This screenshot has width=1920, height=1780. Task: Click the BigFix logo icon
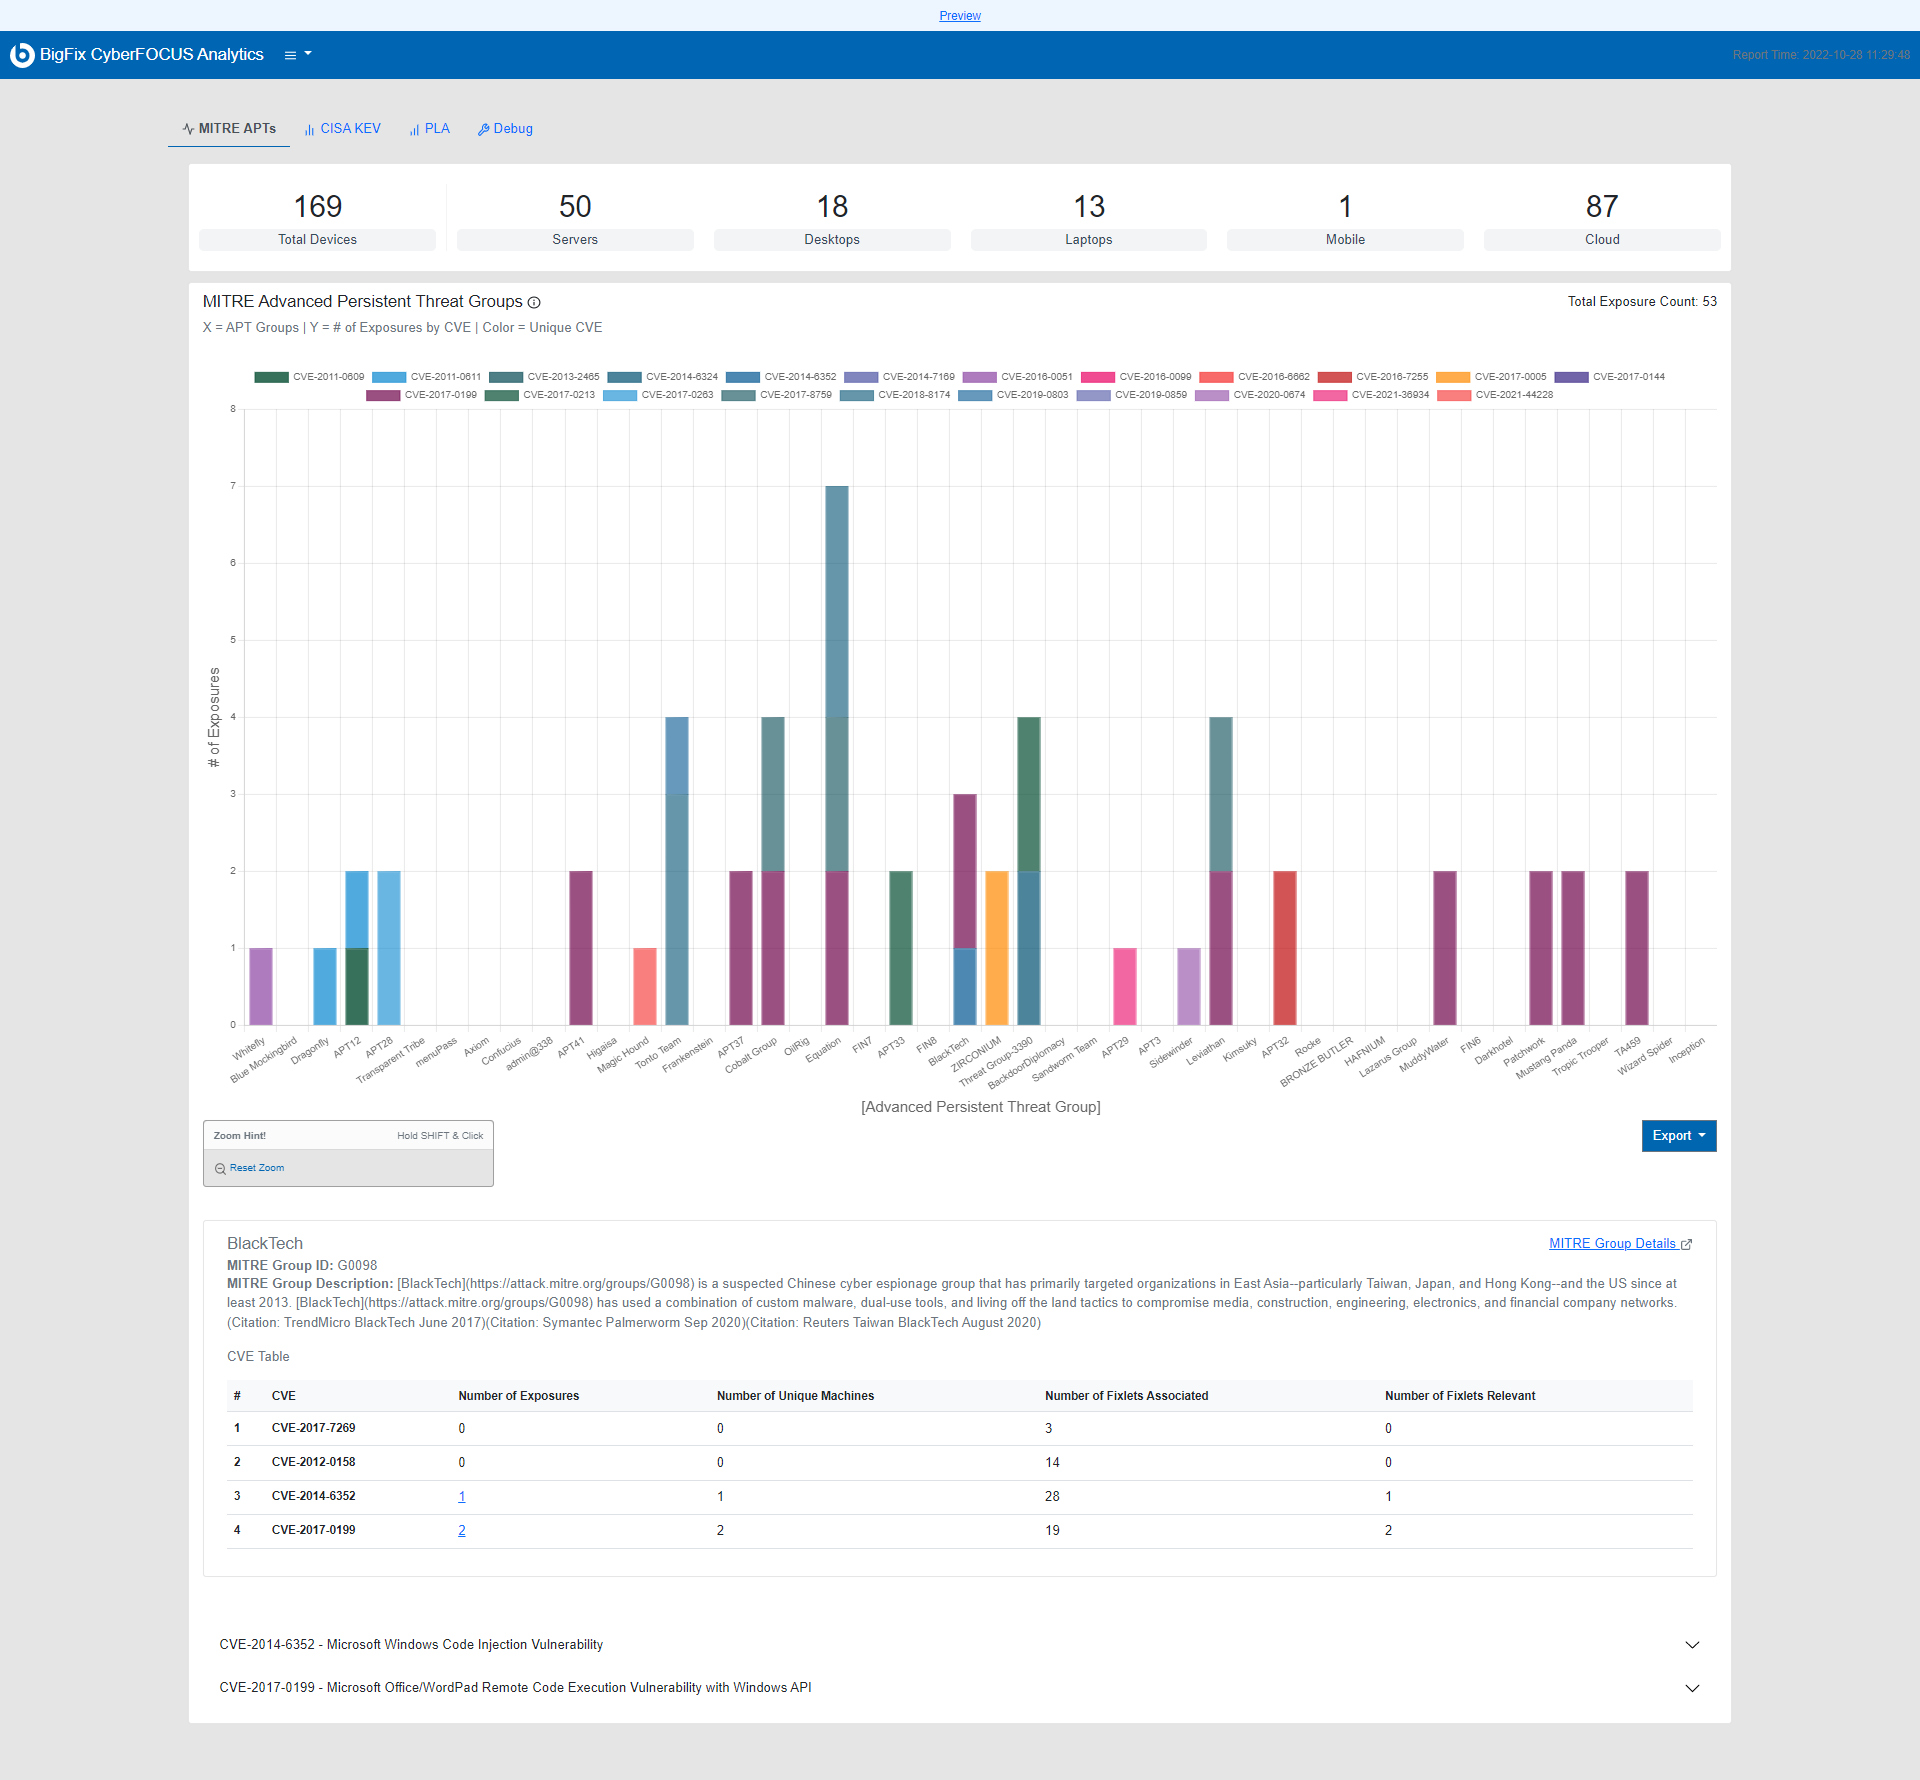pyautogui.click(x=22, y=55)
